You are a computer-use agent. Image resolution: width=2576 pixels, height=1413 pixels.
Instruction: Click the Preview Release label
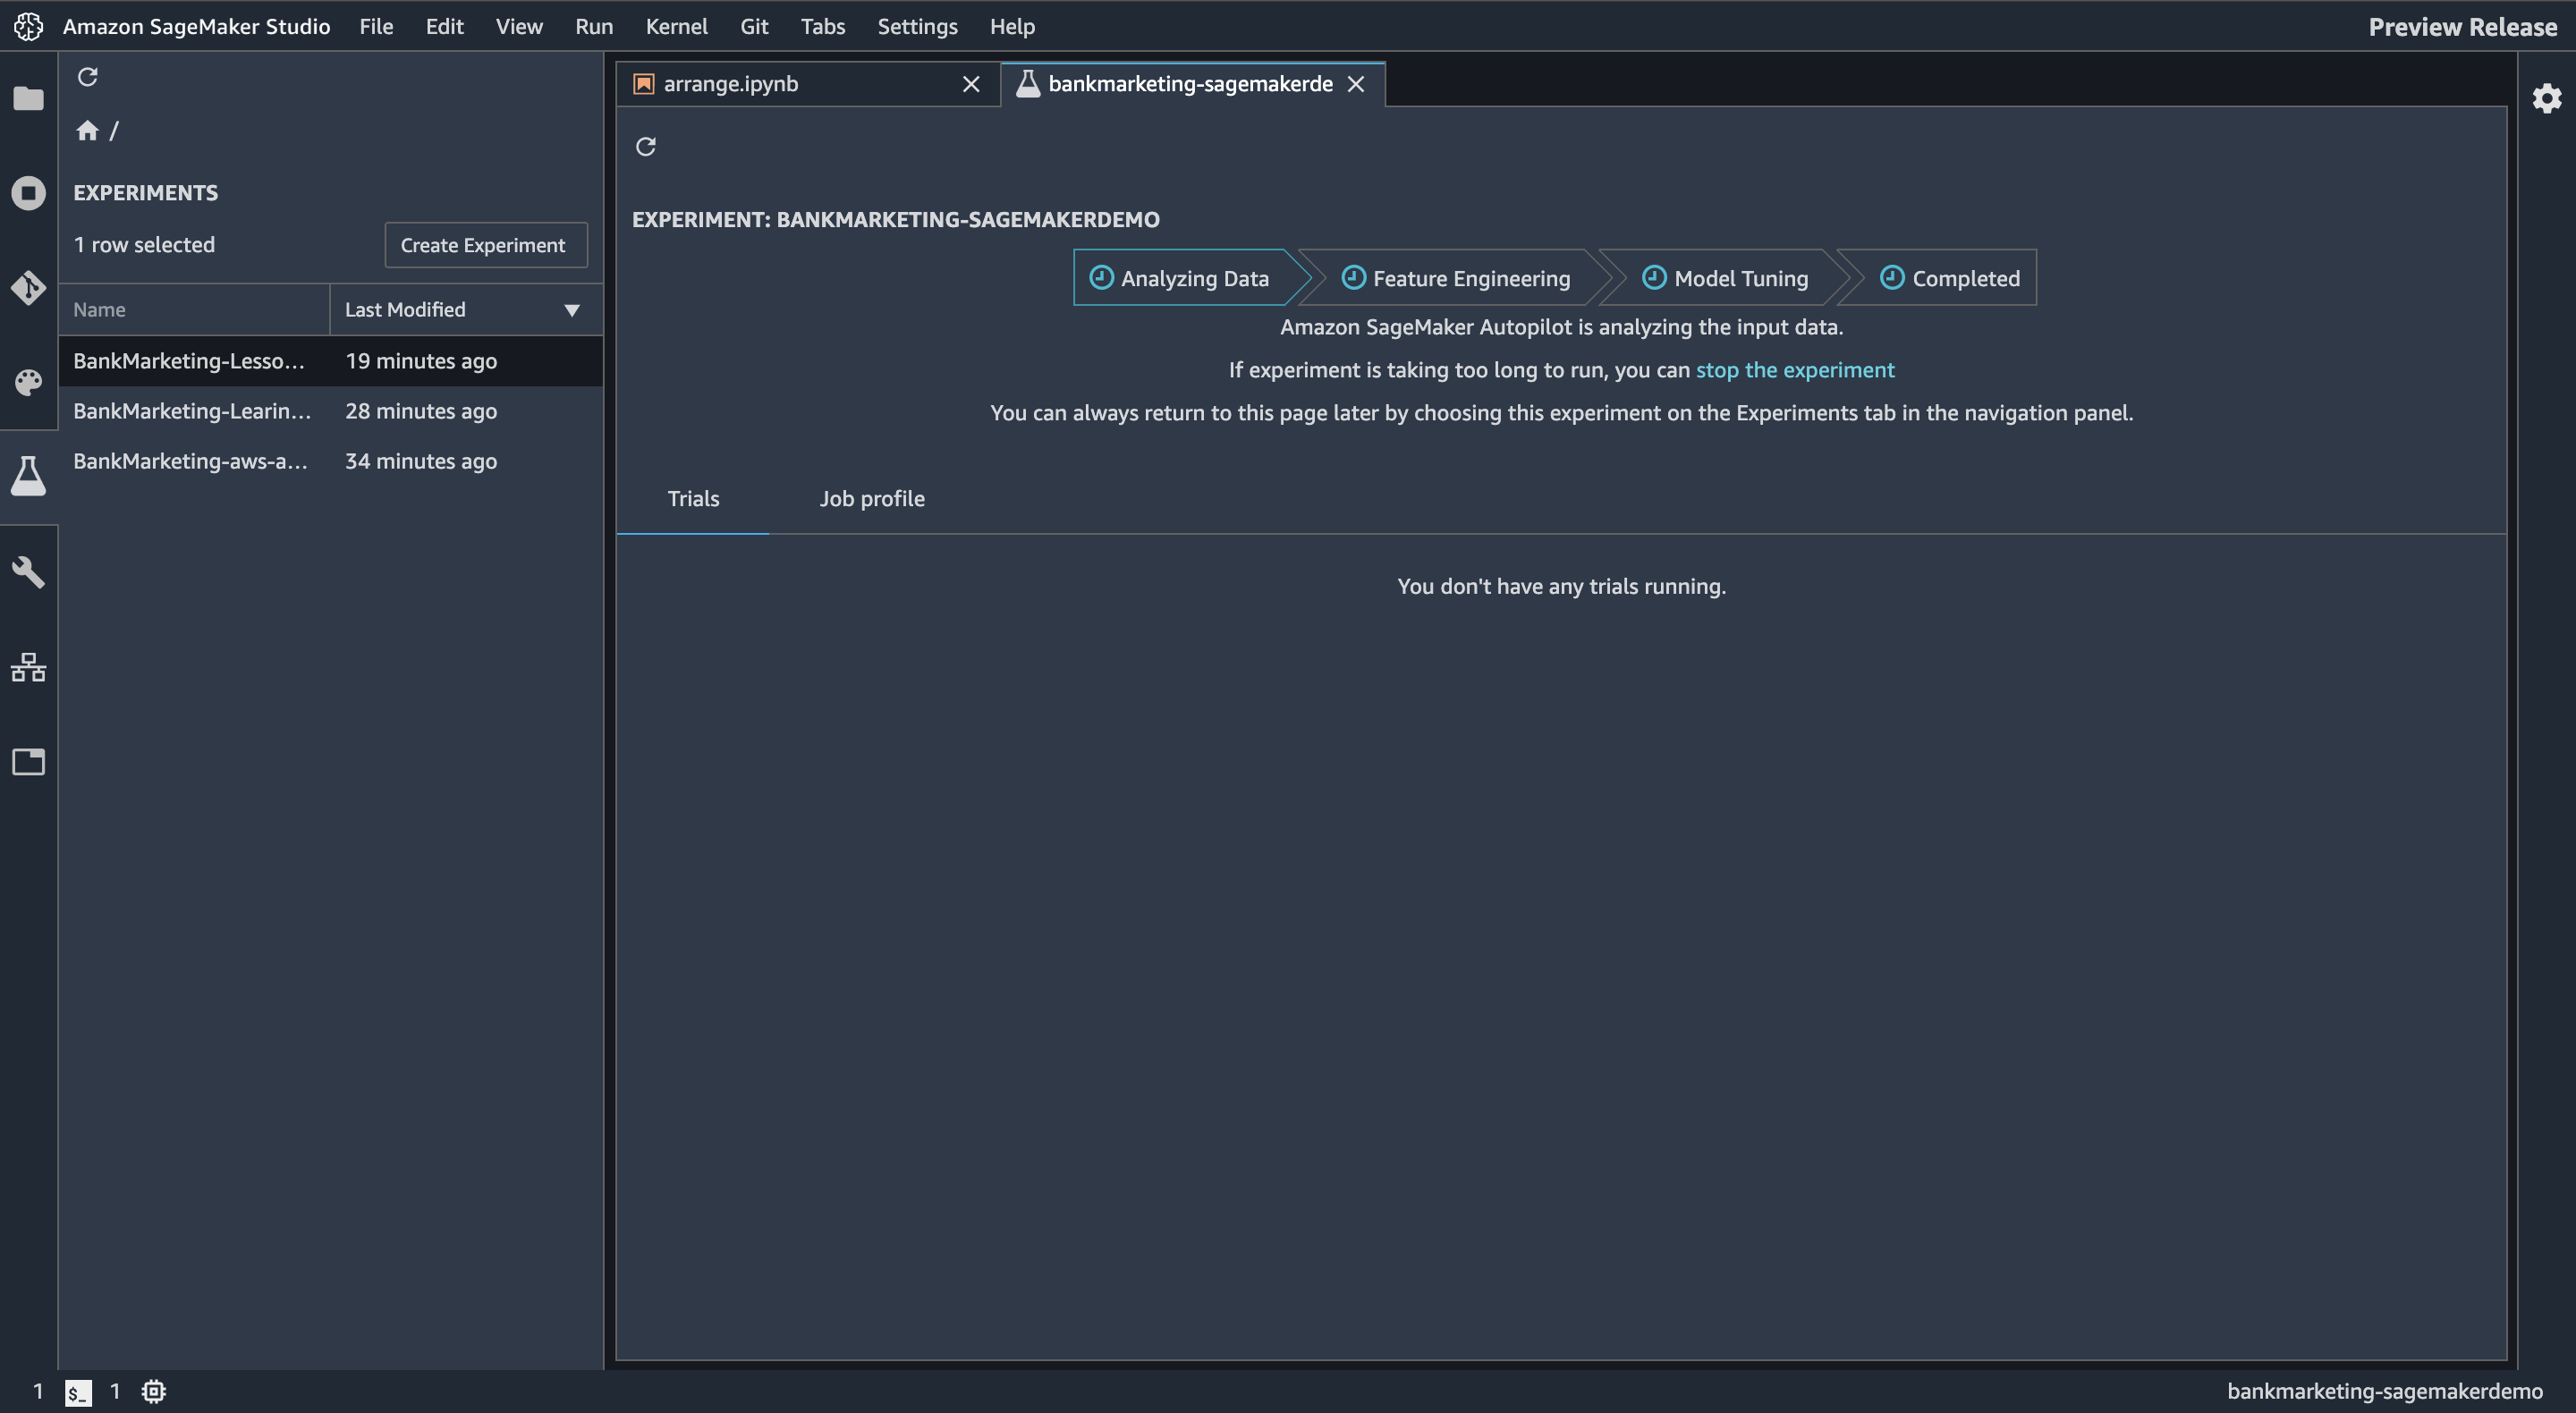click(x=2462, y=27)
